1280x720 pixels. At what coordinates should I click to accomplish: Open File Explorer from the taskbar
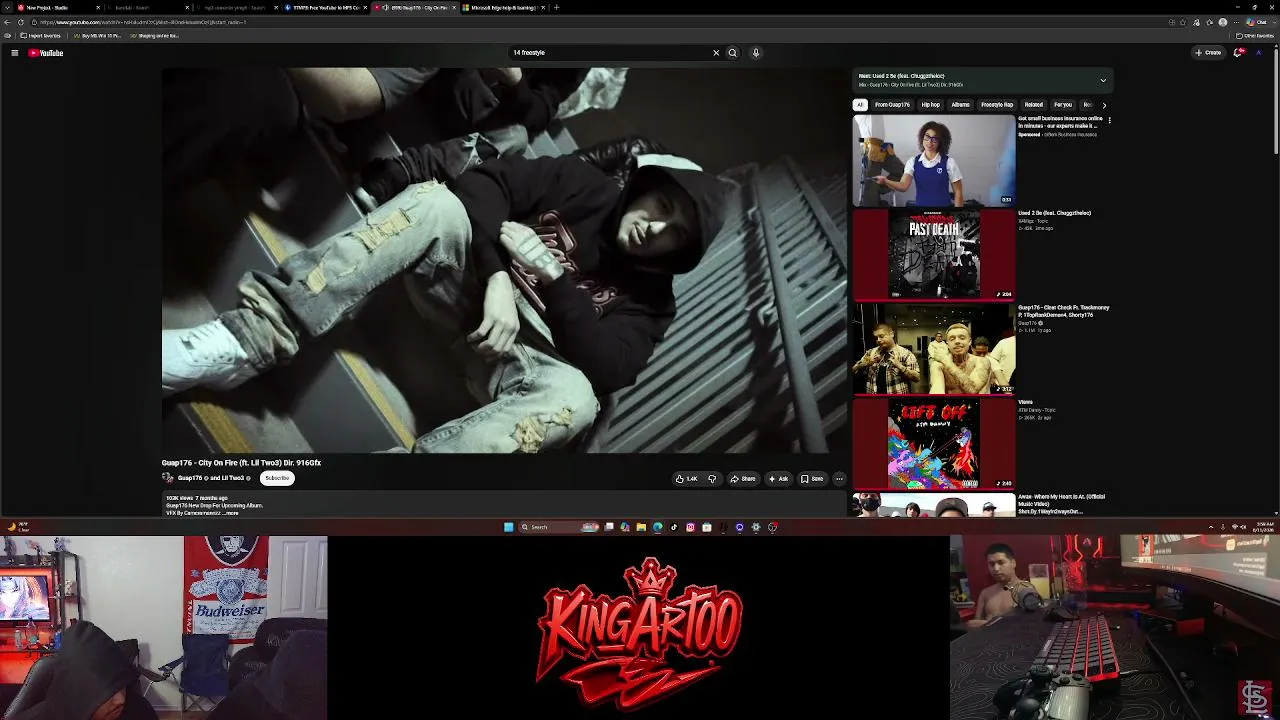[641, 527]
